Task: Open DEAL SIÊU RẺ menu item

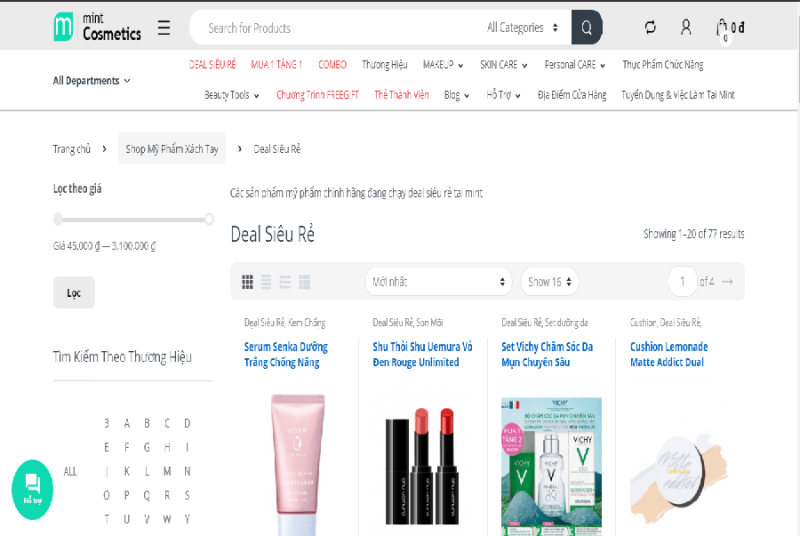Action: (x=212, y=65)
